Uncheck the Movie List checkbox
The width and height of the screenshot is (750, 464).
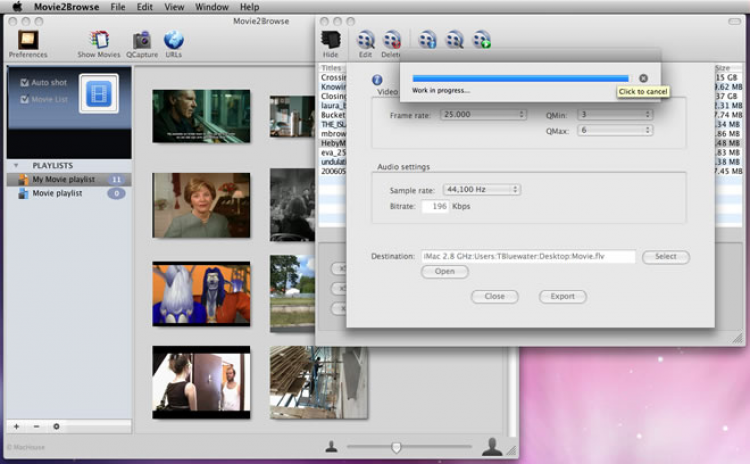(x=25, y=100)
